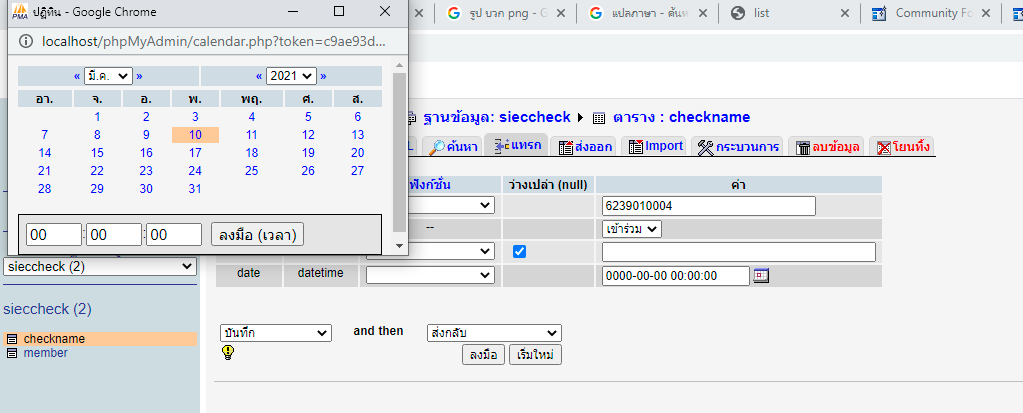The height and width of the screenshot is (413, 1023).
Task: Open the function dropdown in third row
Action: 450,251
